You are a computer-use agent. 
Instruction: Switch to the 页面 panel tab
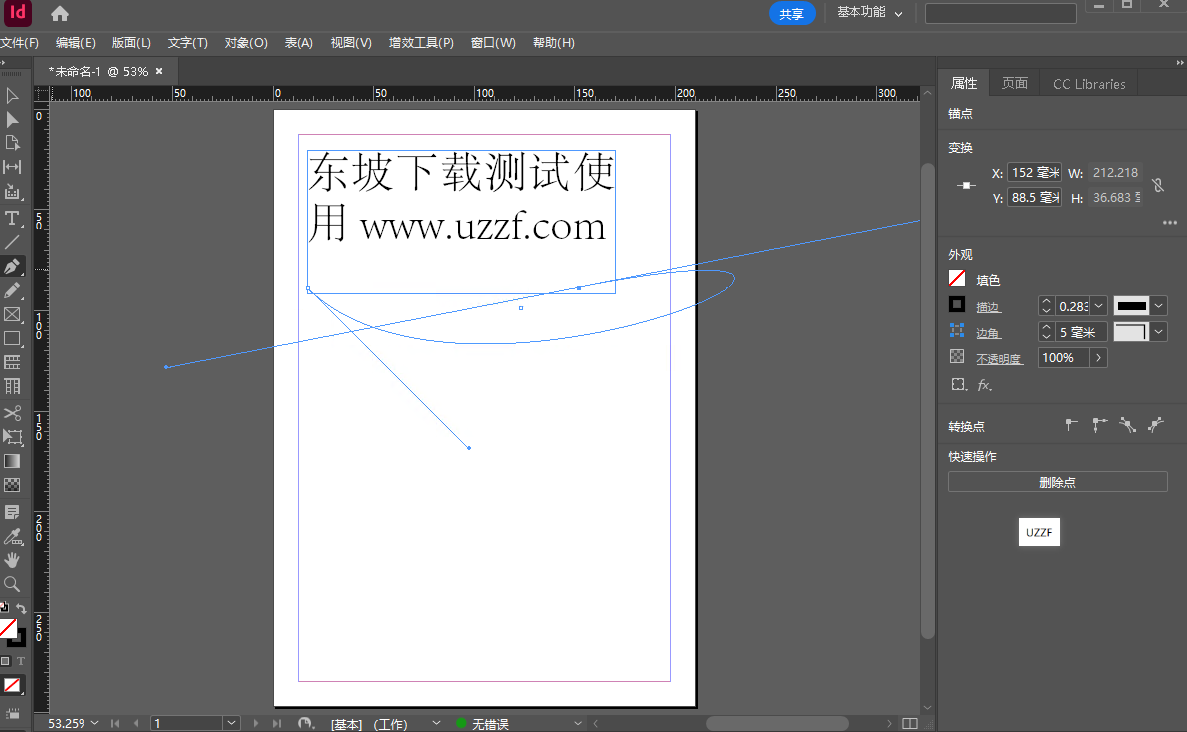click(x=1014, y=83)
